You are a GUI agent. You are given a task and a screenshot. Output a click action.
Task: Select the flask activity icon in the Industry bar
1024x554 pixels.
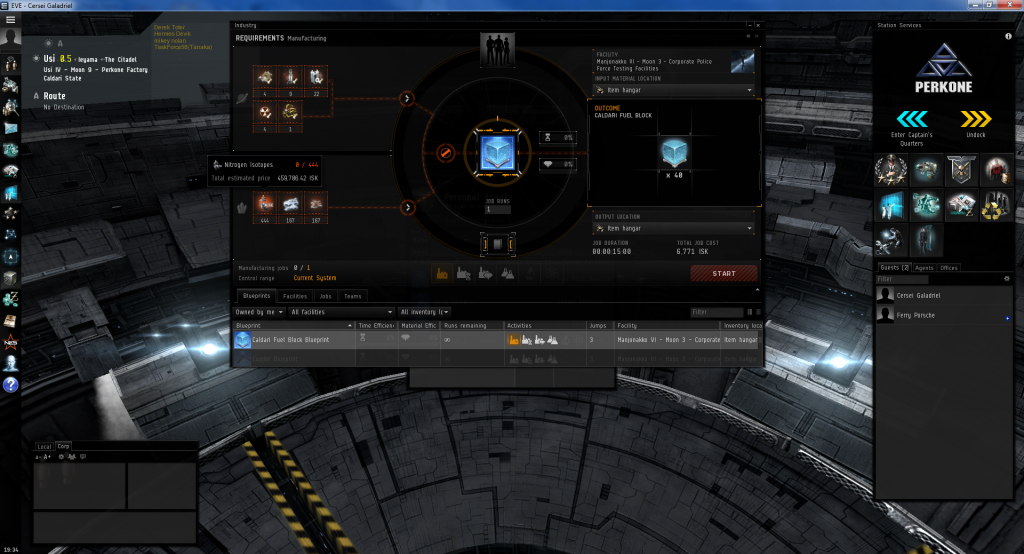(x=507, y=274)
